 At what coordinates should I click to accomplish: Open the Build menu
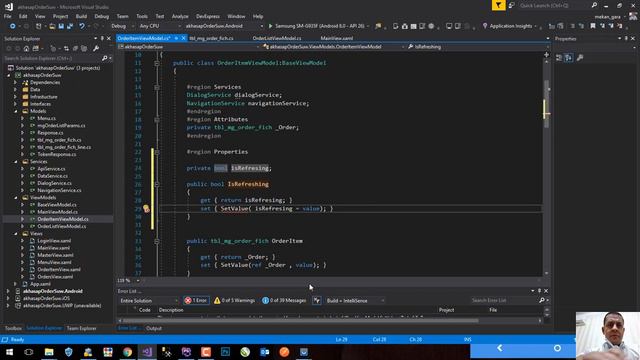81,16
